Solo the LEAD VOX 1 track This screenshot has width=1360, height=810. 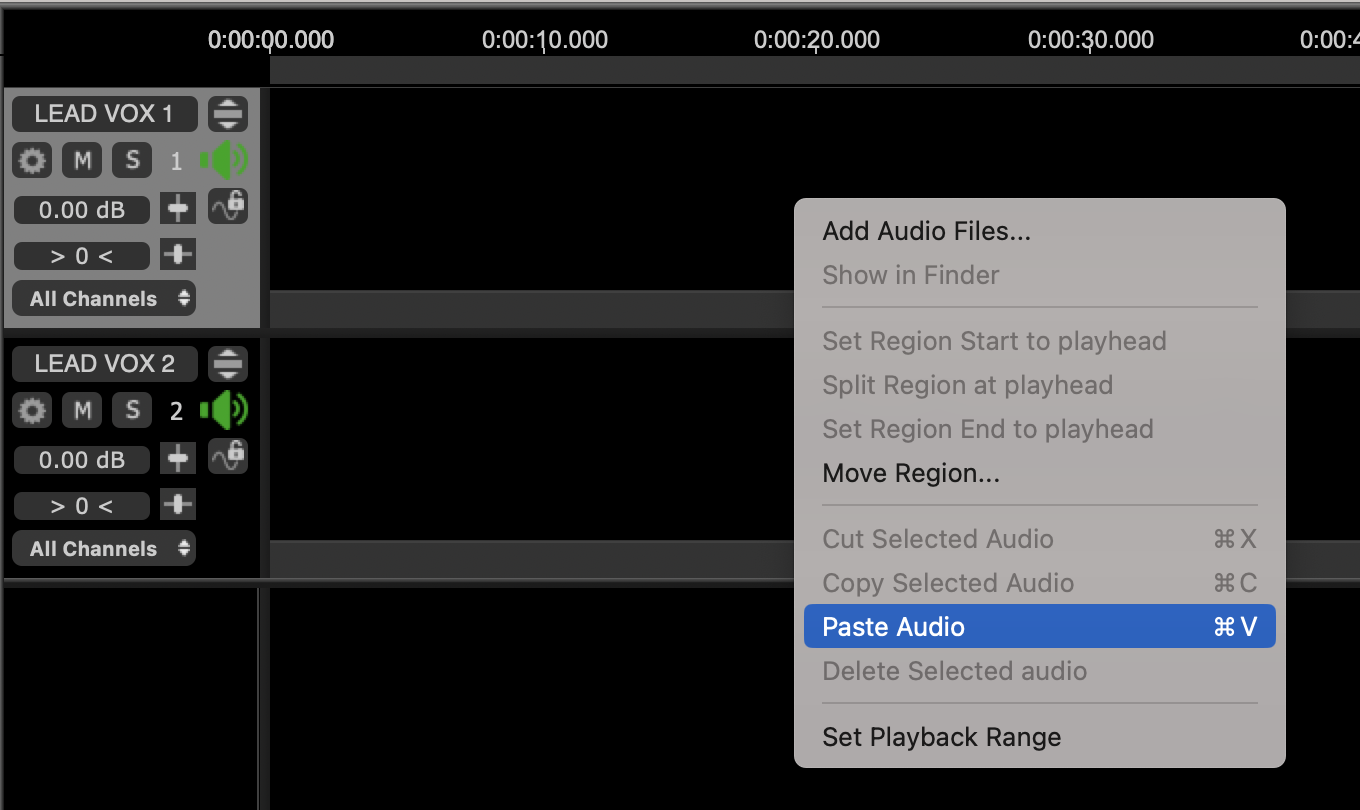[132, 160]
